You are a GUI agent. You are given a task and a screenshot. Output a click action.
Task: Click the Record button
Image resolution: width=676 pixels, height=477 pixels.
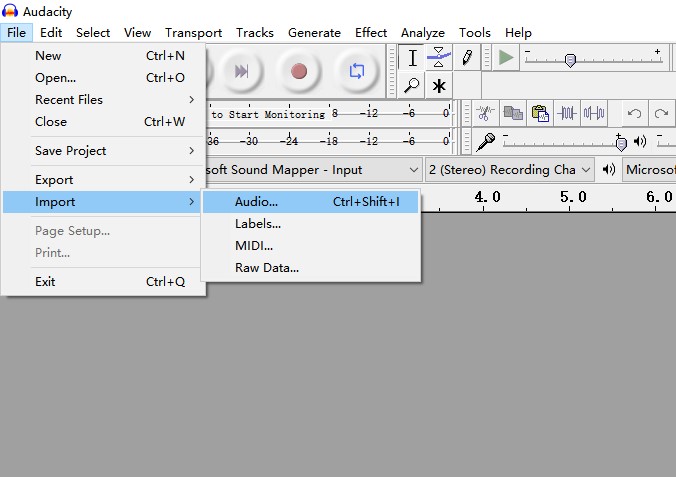coord(299,71)
